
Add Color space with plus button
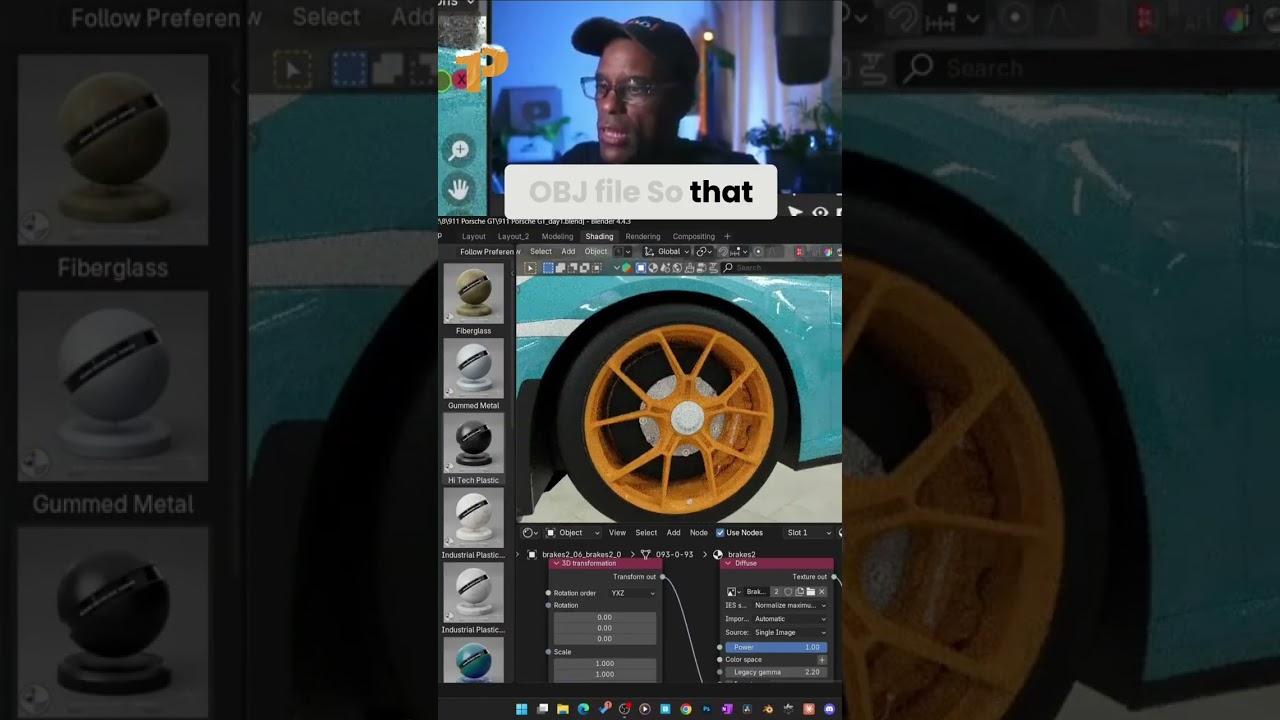[822, 660]
